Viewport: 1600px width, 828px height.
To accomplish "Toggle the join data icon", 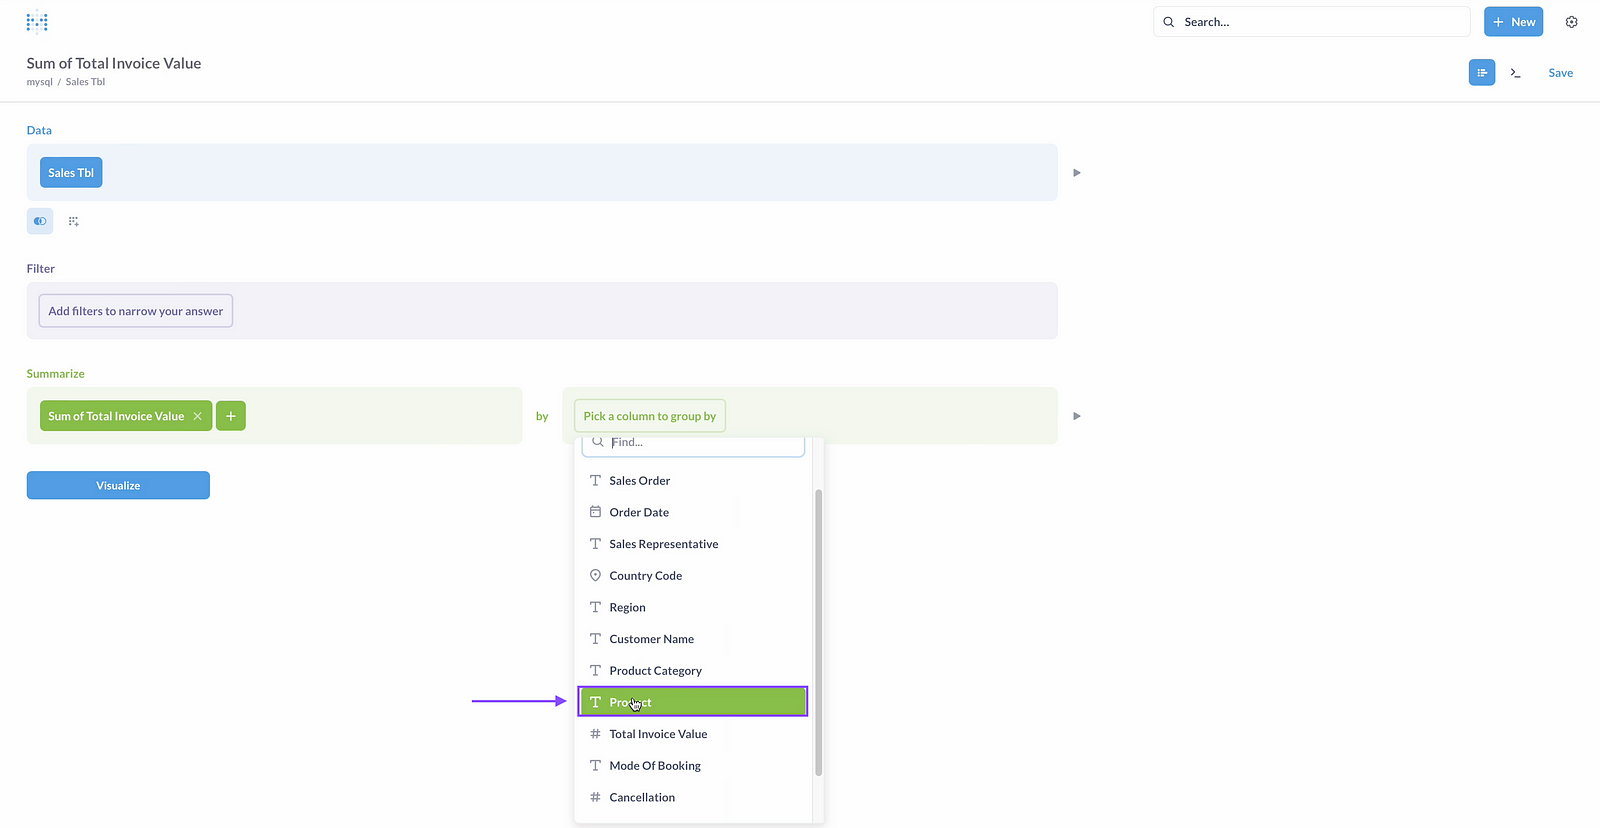I will click(40, 221).
